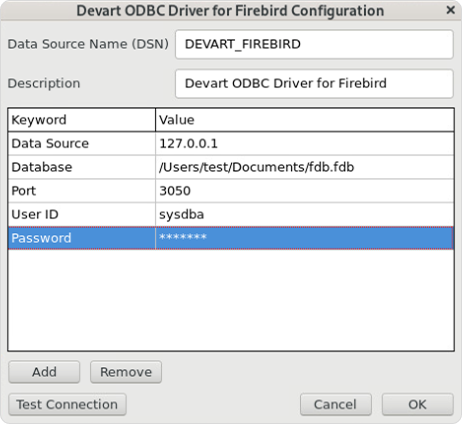Click the masked password value cell
Screen dimensions: 462x424
coord(305,238)
